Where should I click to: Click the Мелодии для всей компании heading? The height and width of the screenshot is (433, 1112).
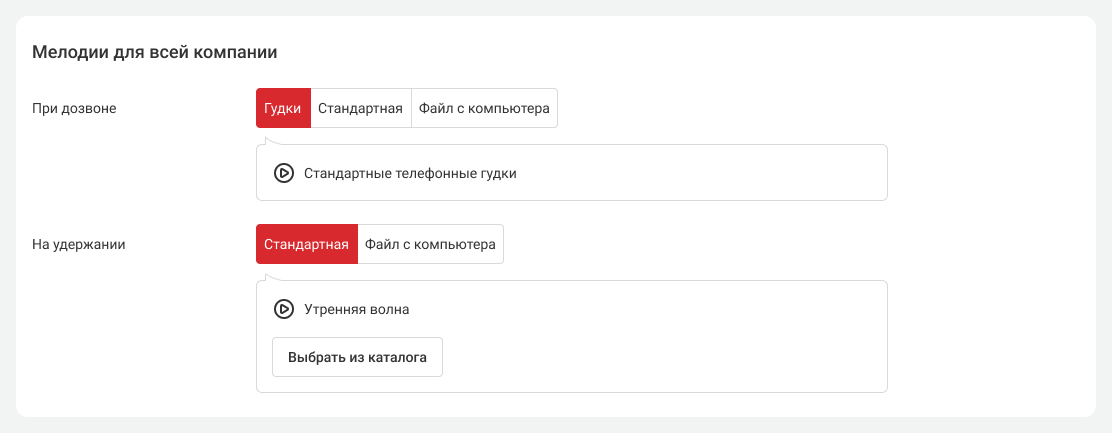pyautogui.click(x=154, y=51)
